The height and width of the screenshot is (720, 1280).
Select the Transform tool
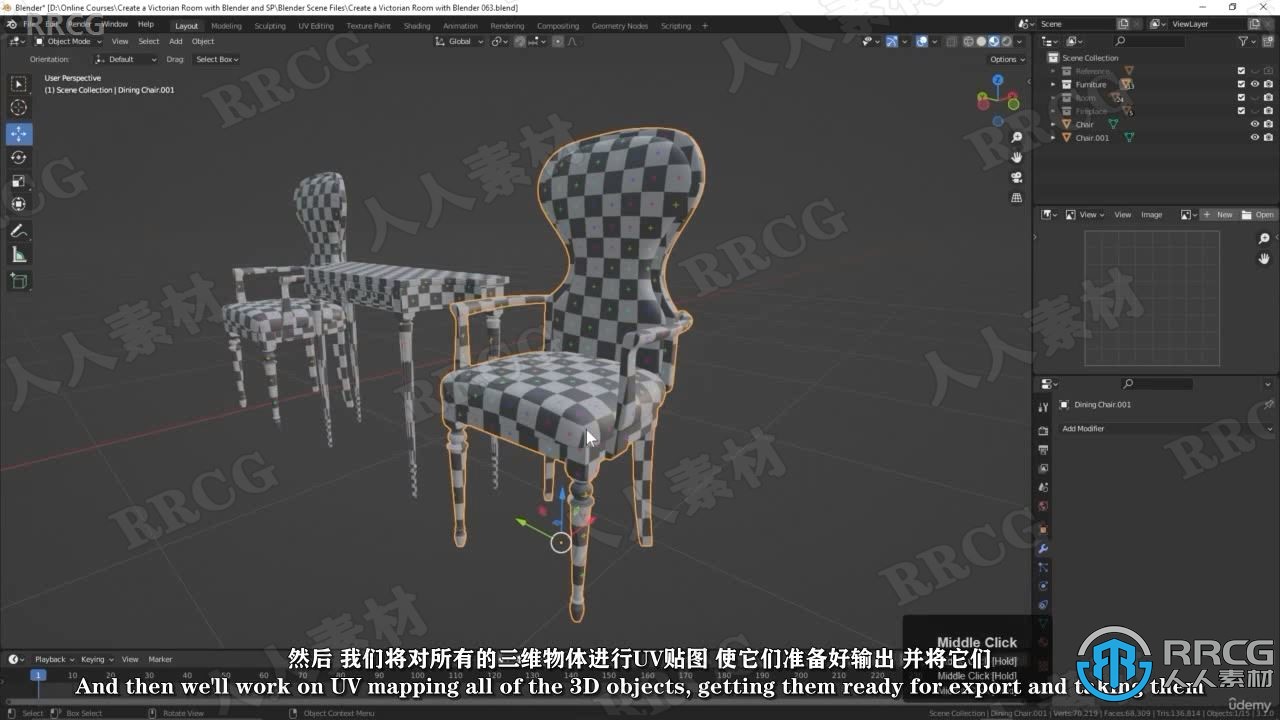click(19, 204)
